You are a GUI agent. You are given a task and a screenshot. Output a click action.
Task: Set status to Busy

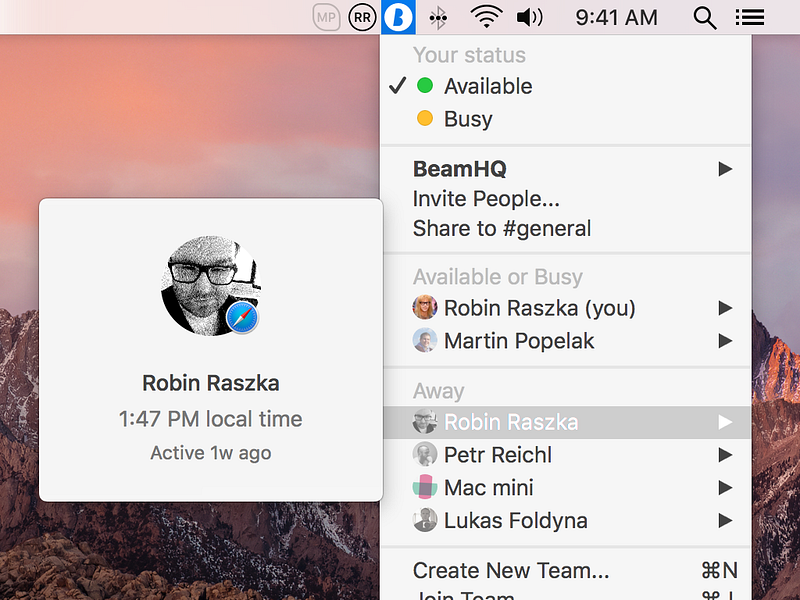click(x=566, y=118)
